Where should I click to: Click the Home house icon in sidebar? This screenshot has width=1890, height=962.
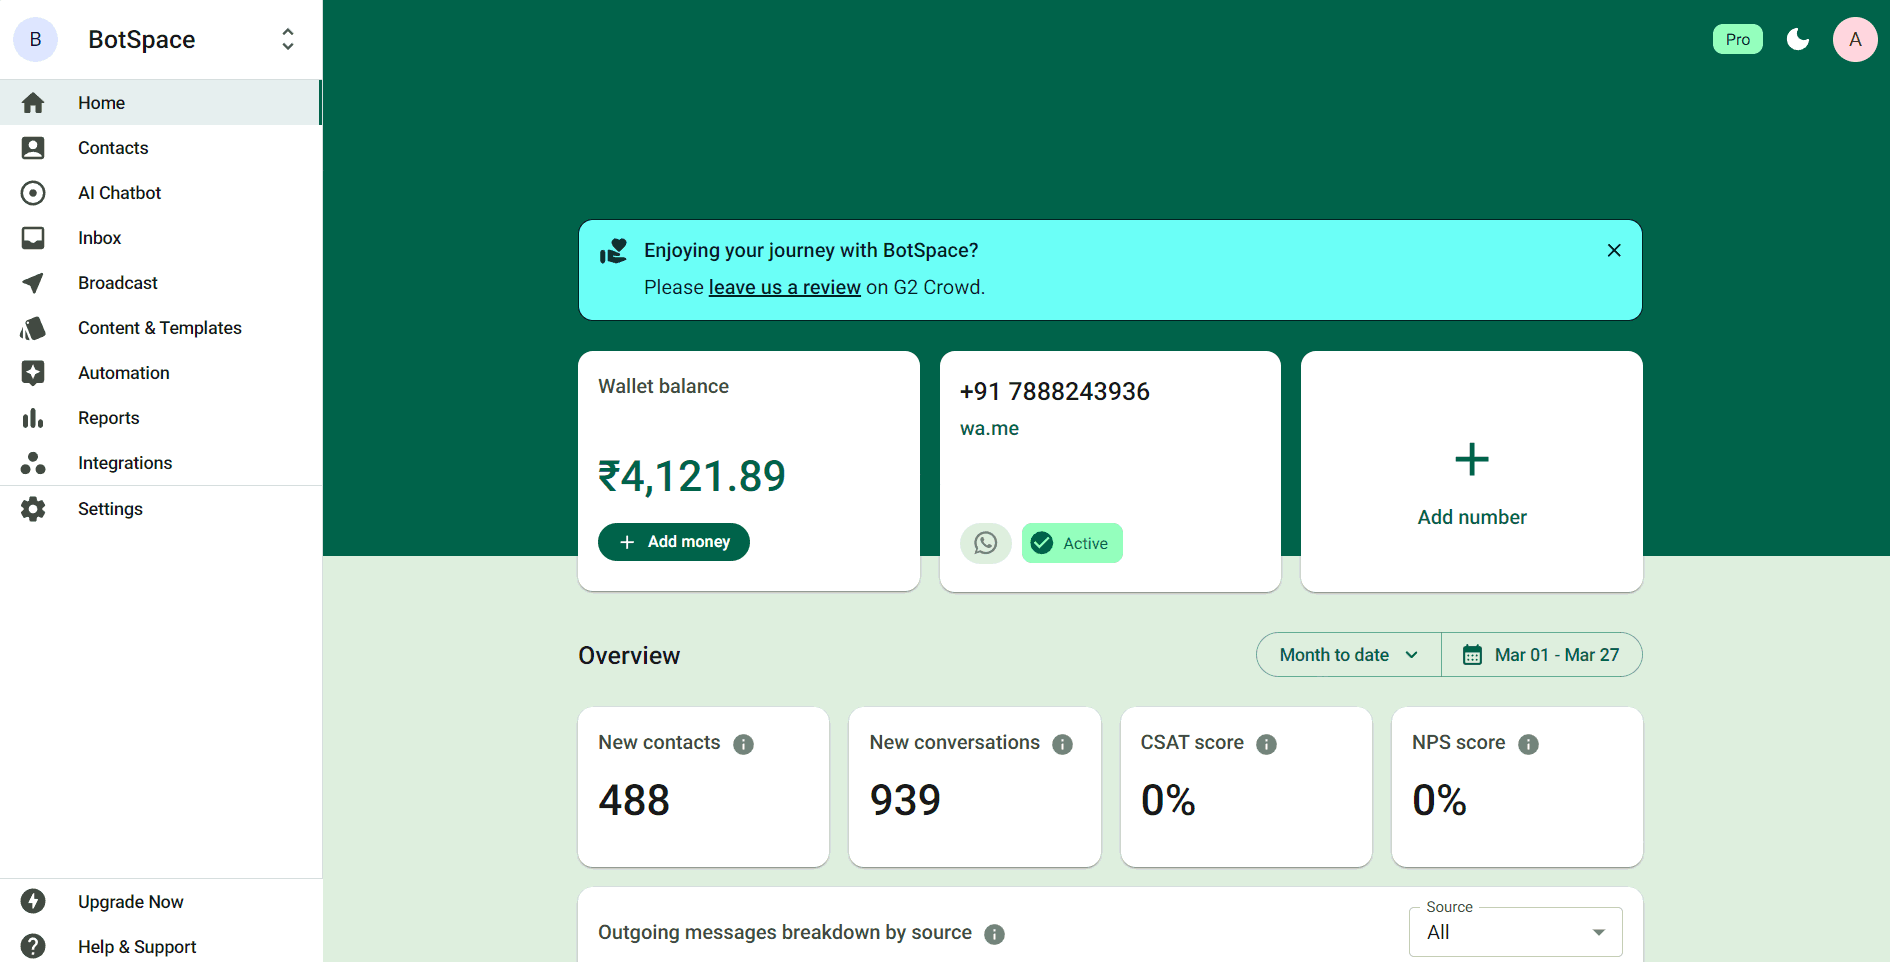33,103
